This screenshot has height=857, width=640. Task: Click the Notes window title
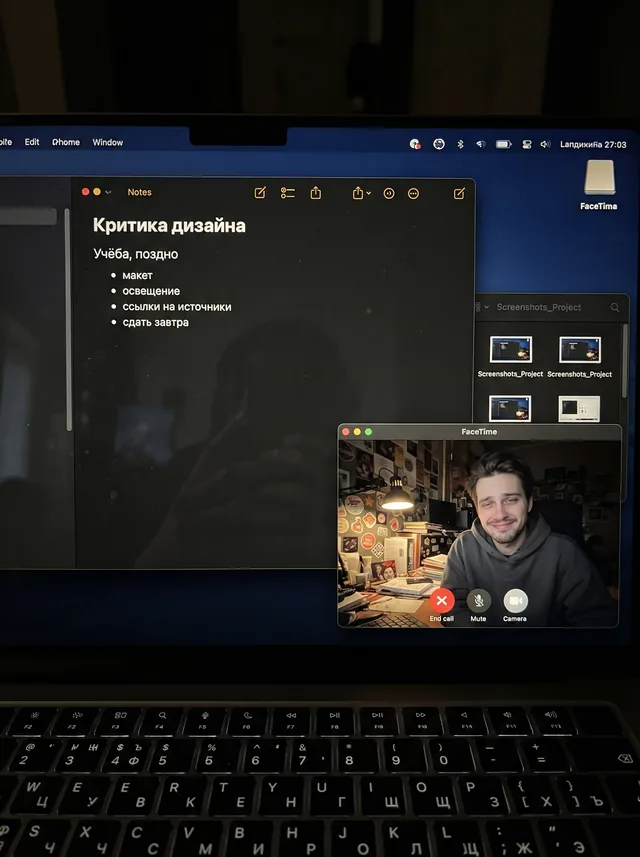coord(139,192)
